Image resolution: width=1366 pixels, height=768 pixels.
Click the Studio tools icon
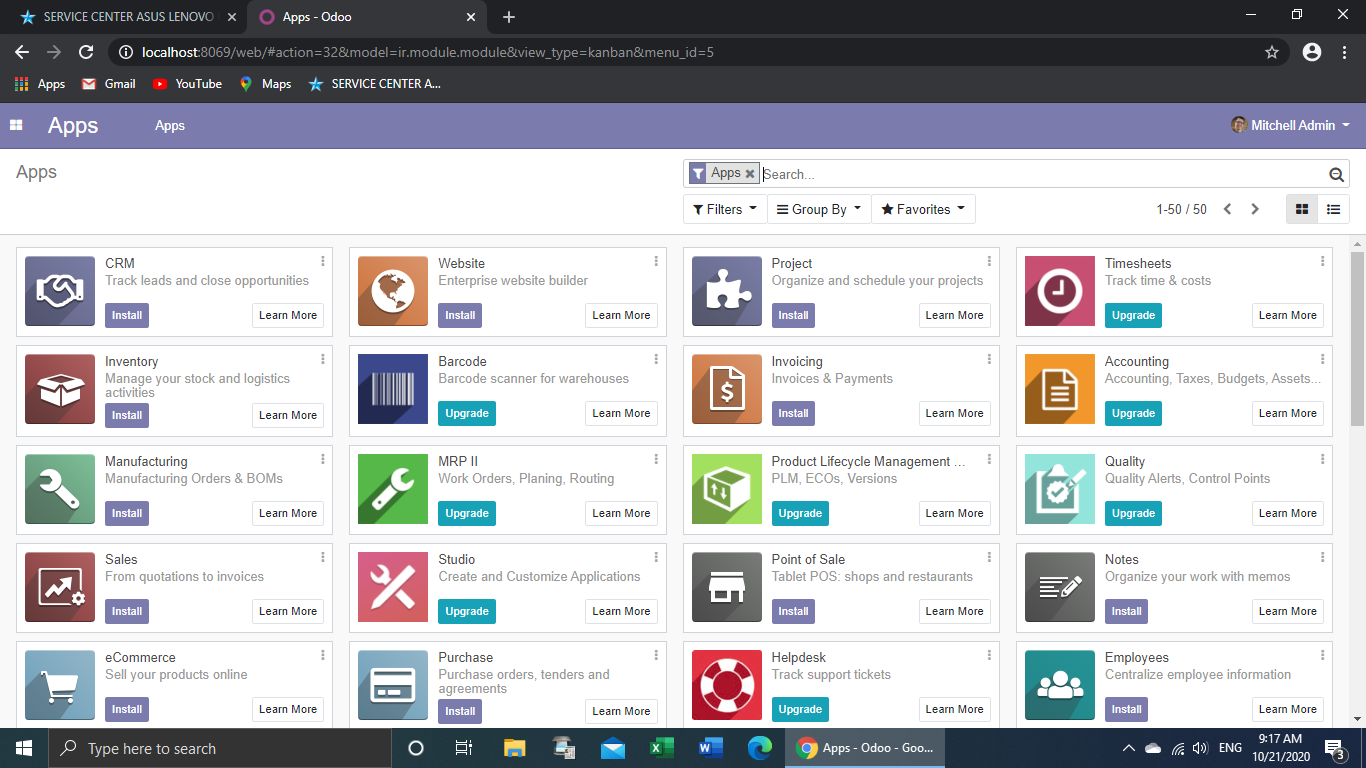[x=393, y=587]
